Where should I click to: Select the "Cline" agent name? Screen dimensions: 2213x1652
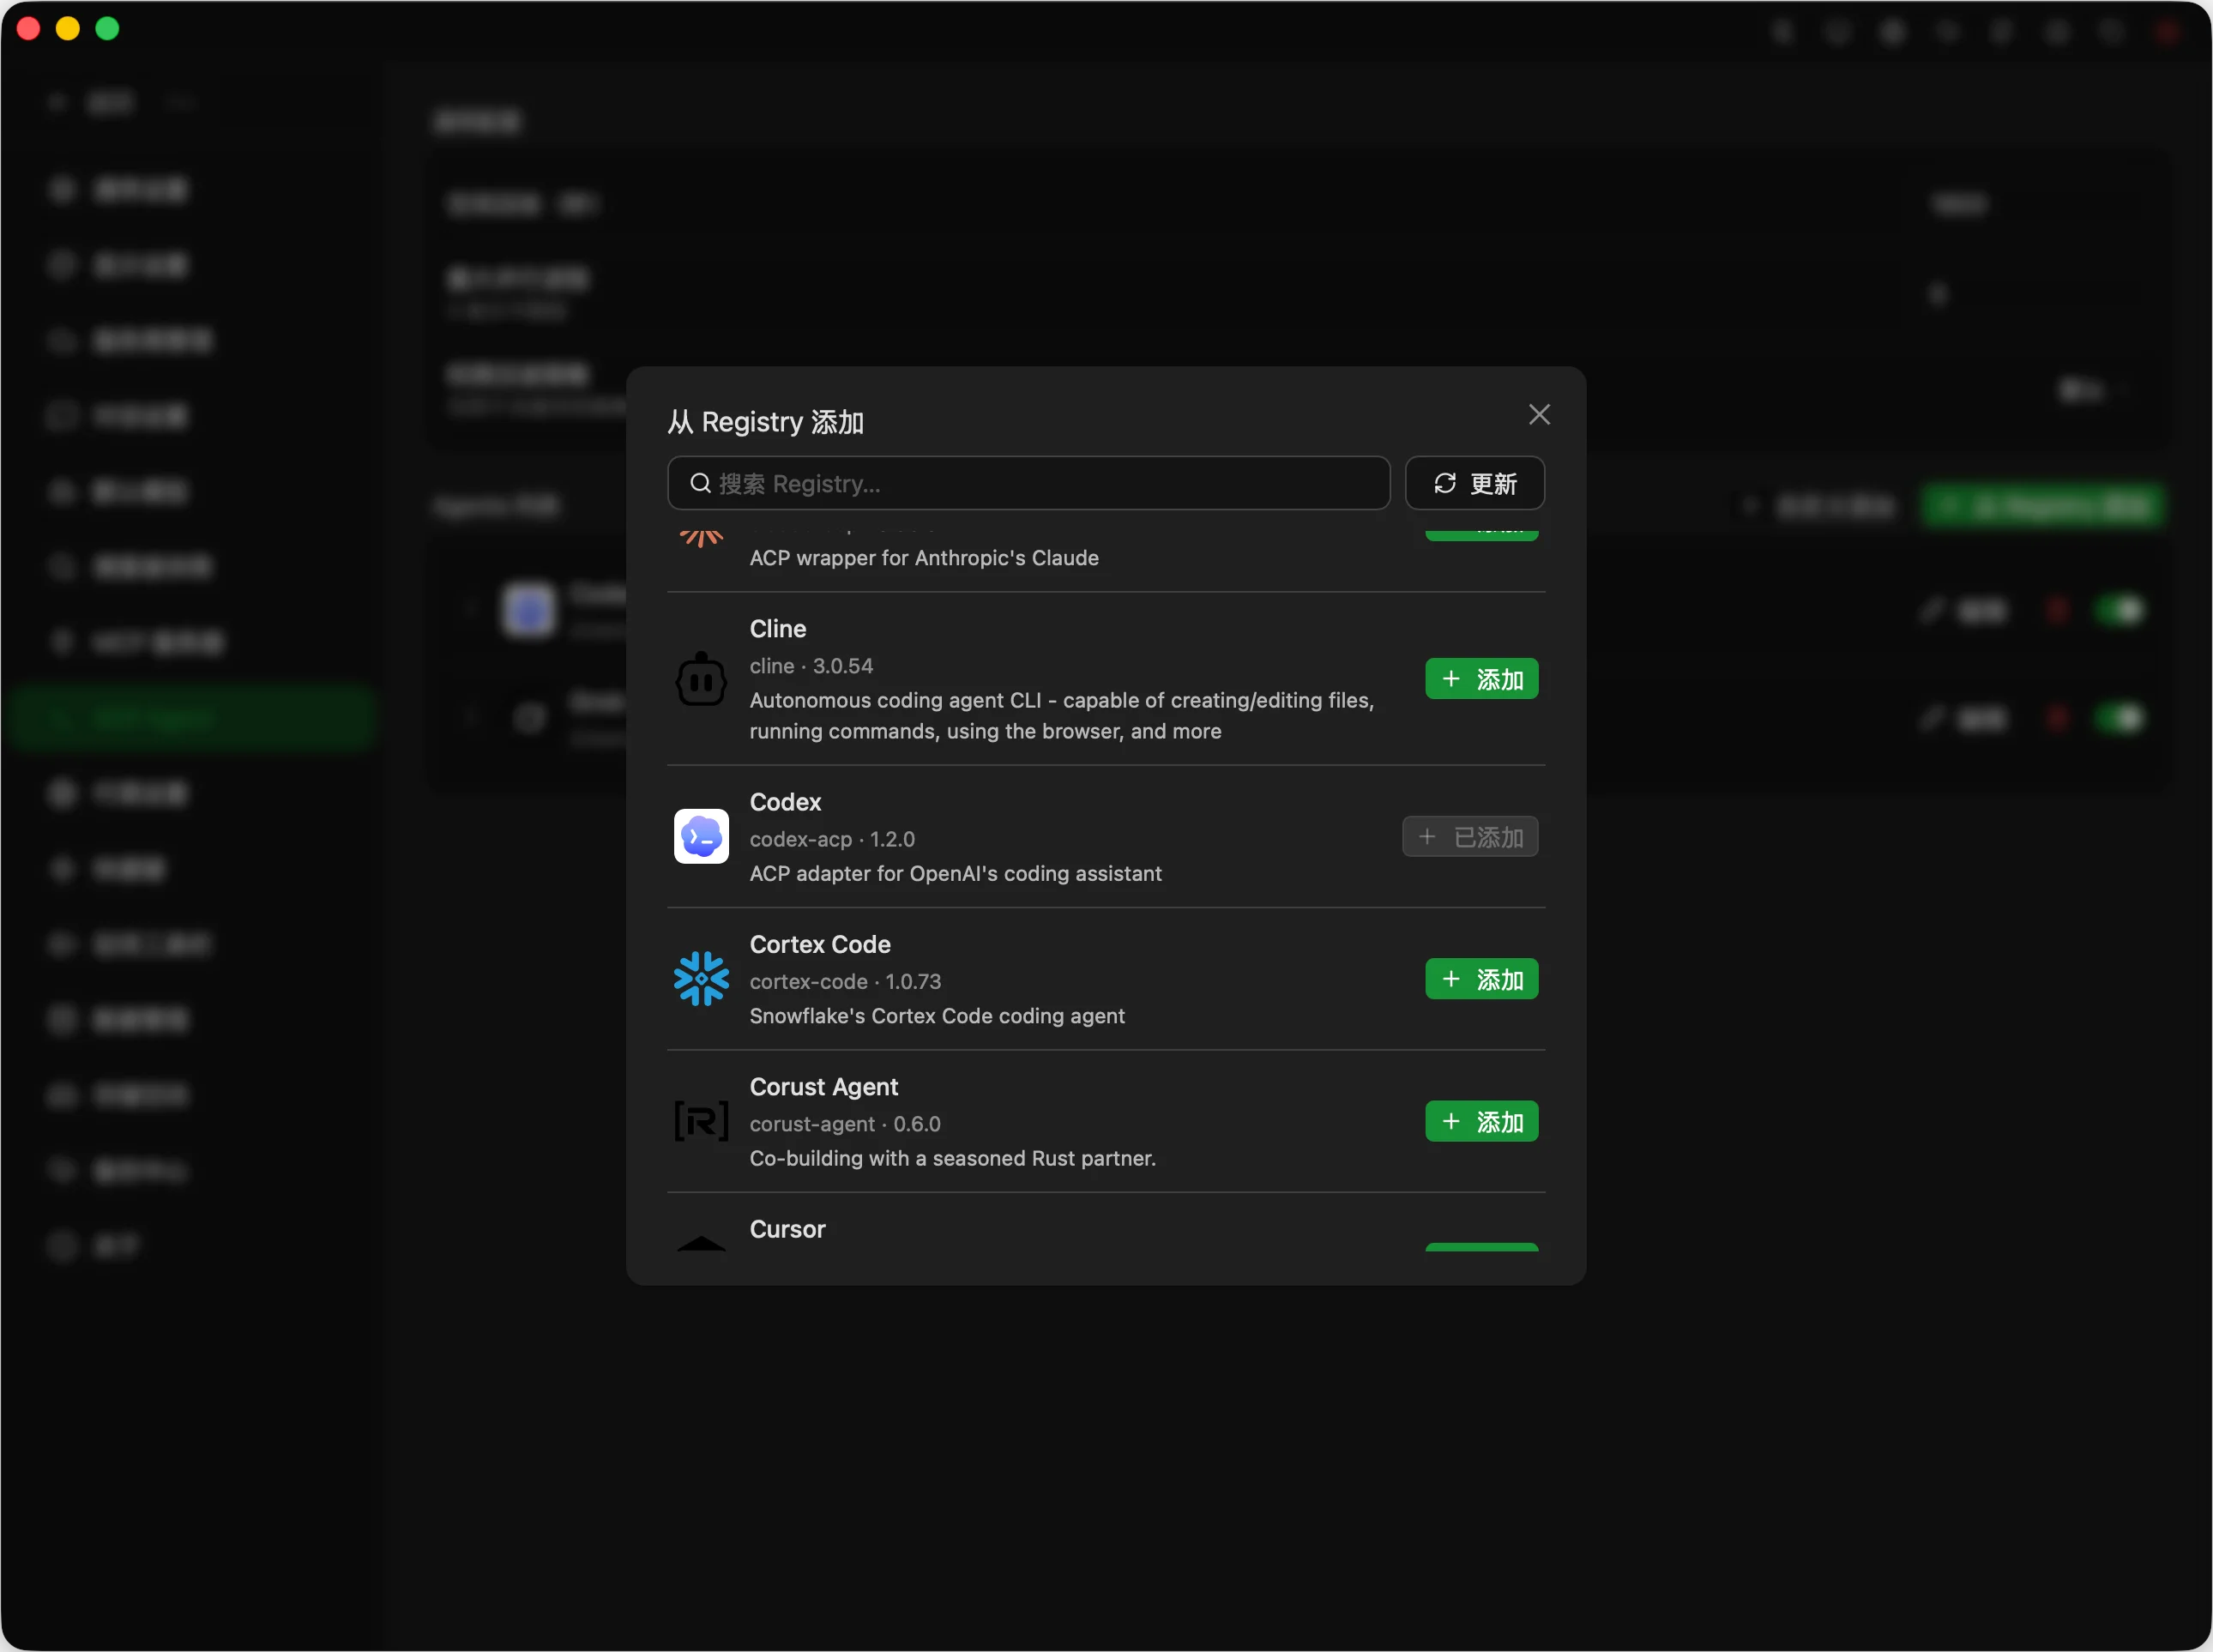coord(778,629)
